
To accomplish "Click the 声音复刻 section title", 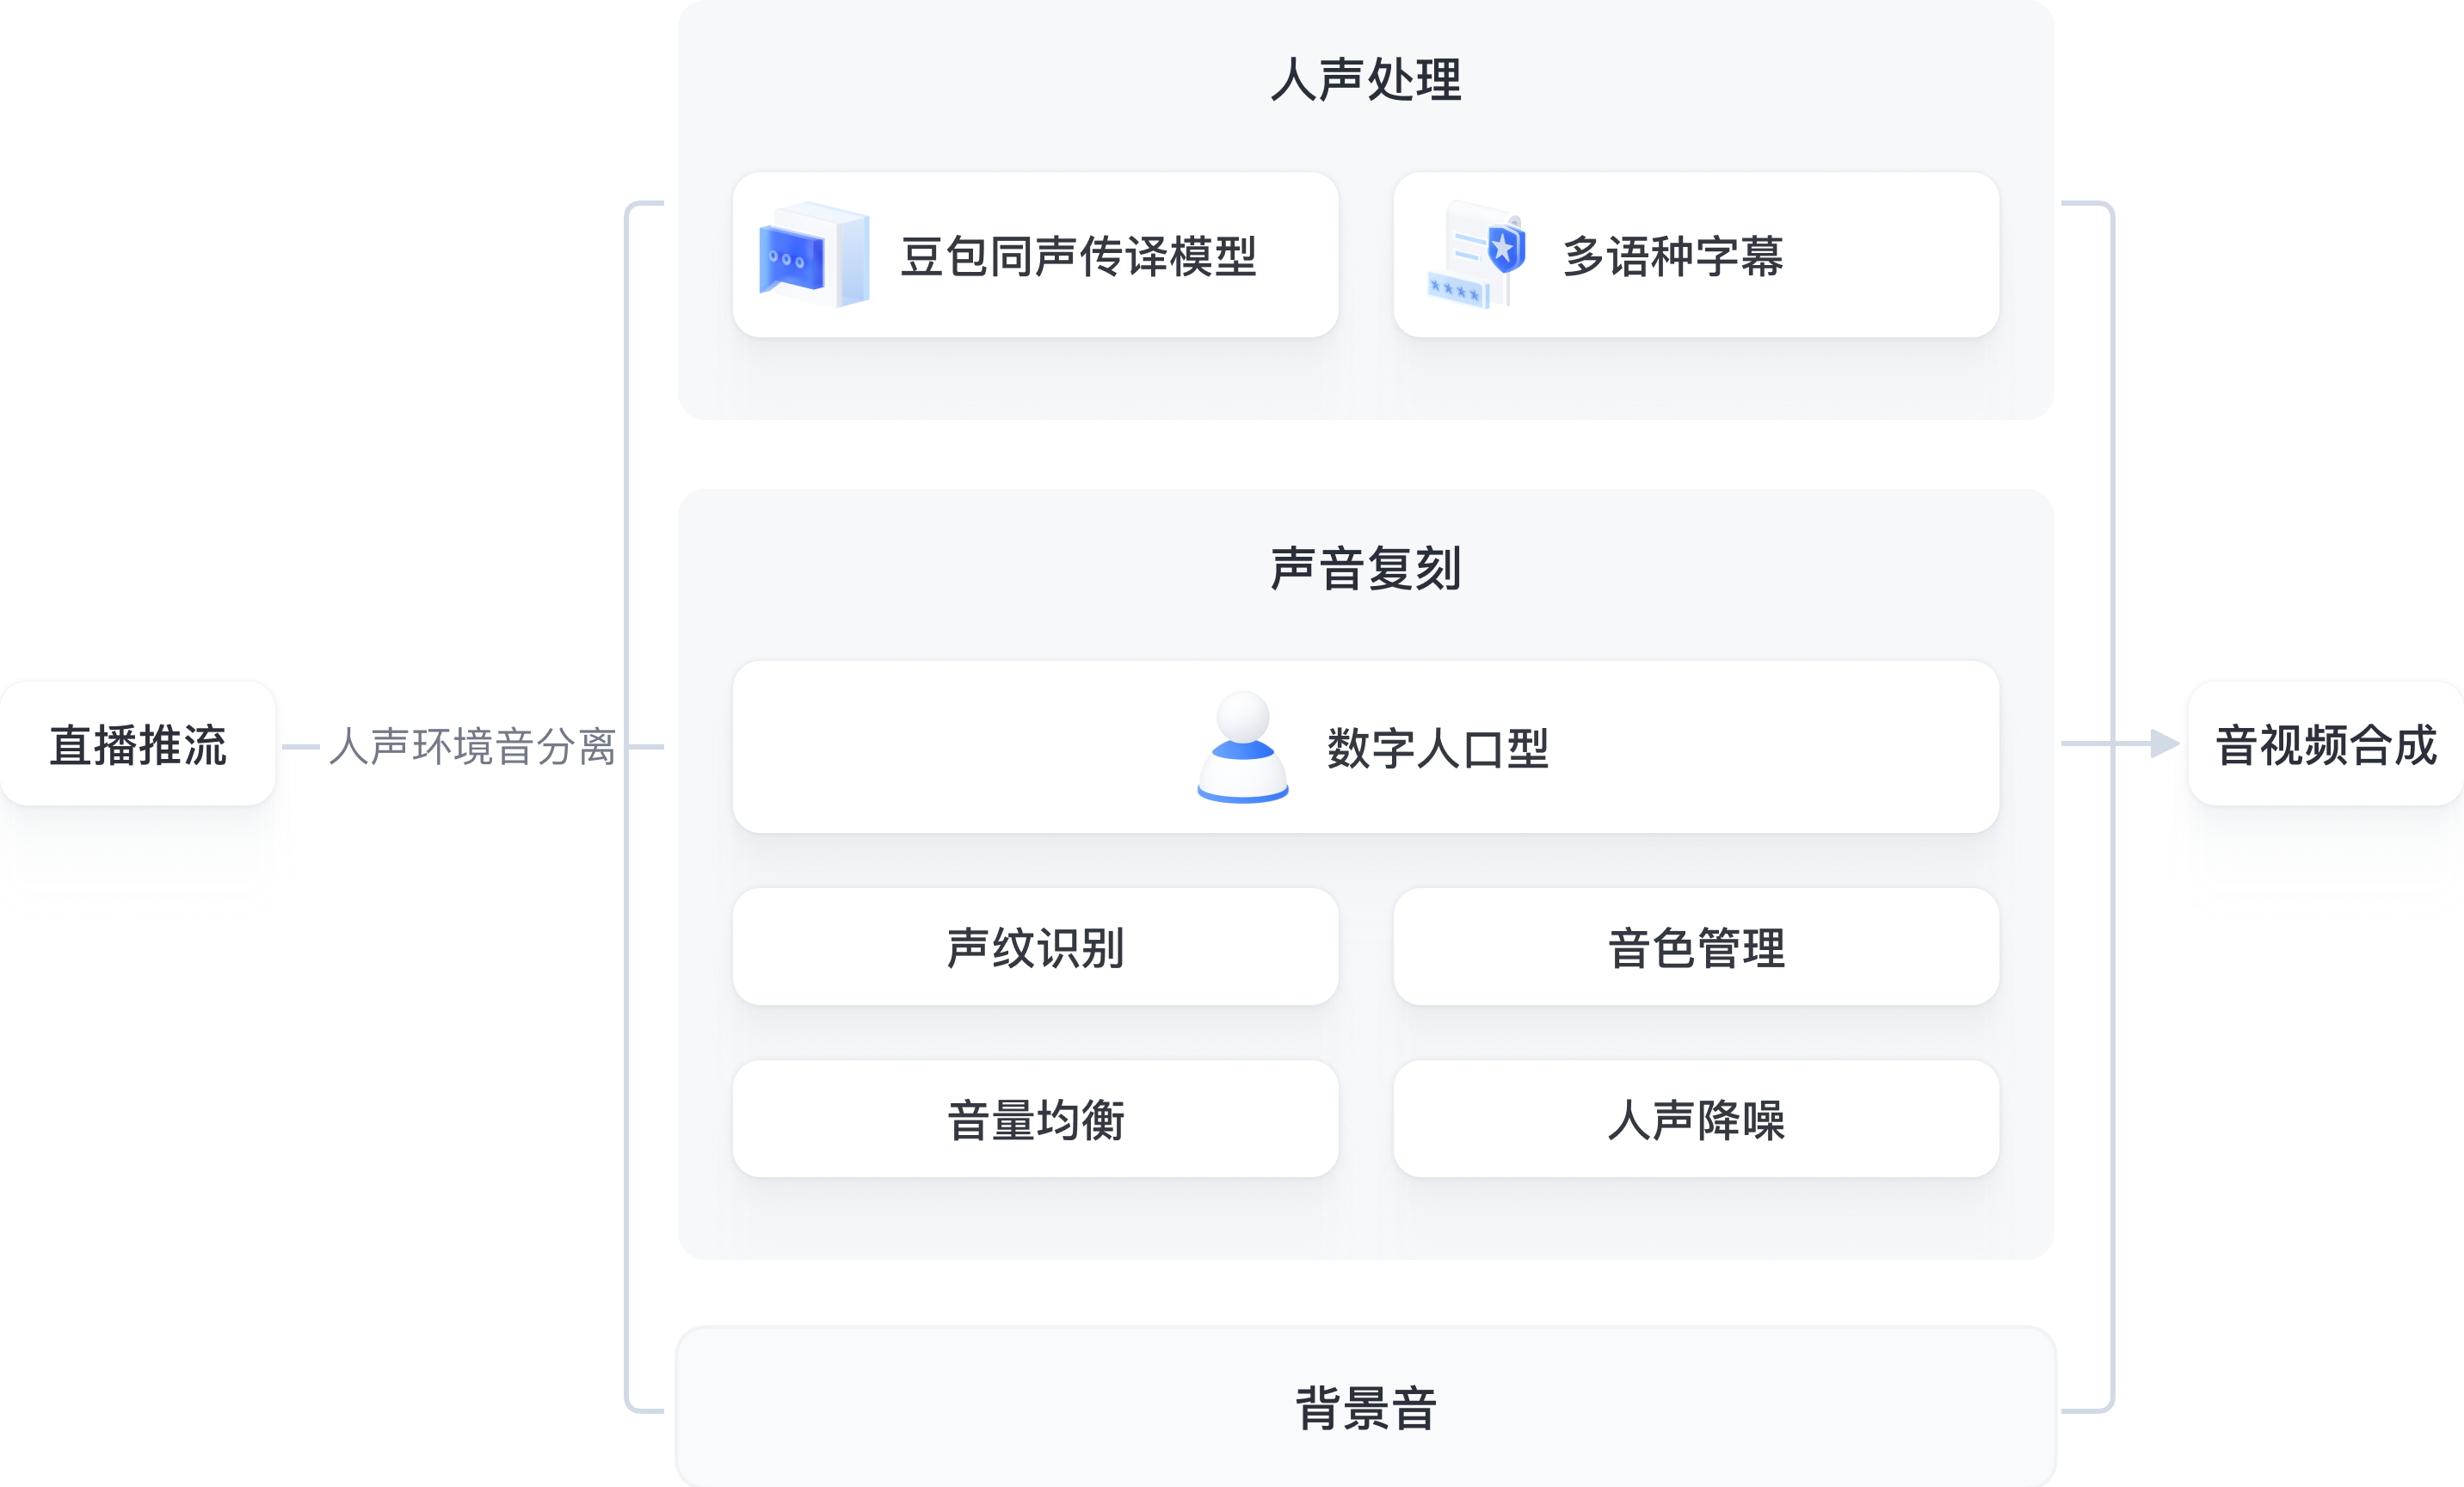I will (x=1366, y=568).
